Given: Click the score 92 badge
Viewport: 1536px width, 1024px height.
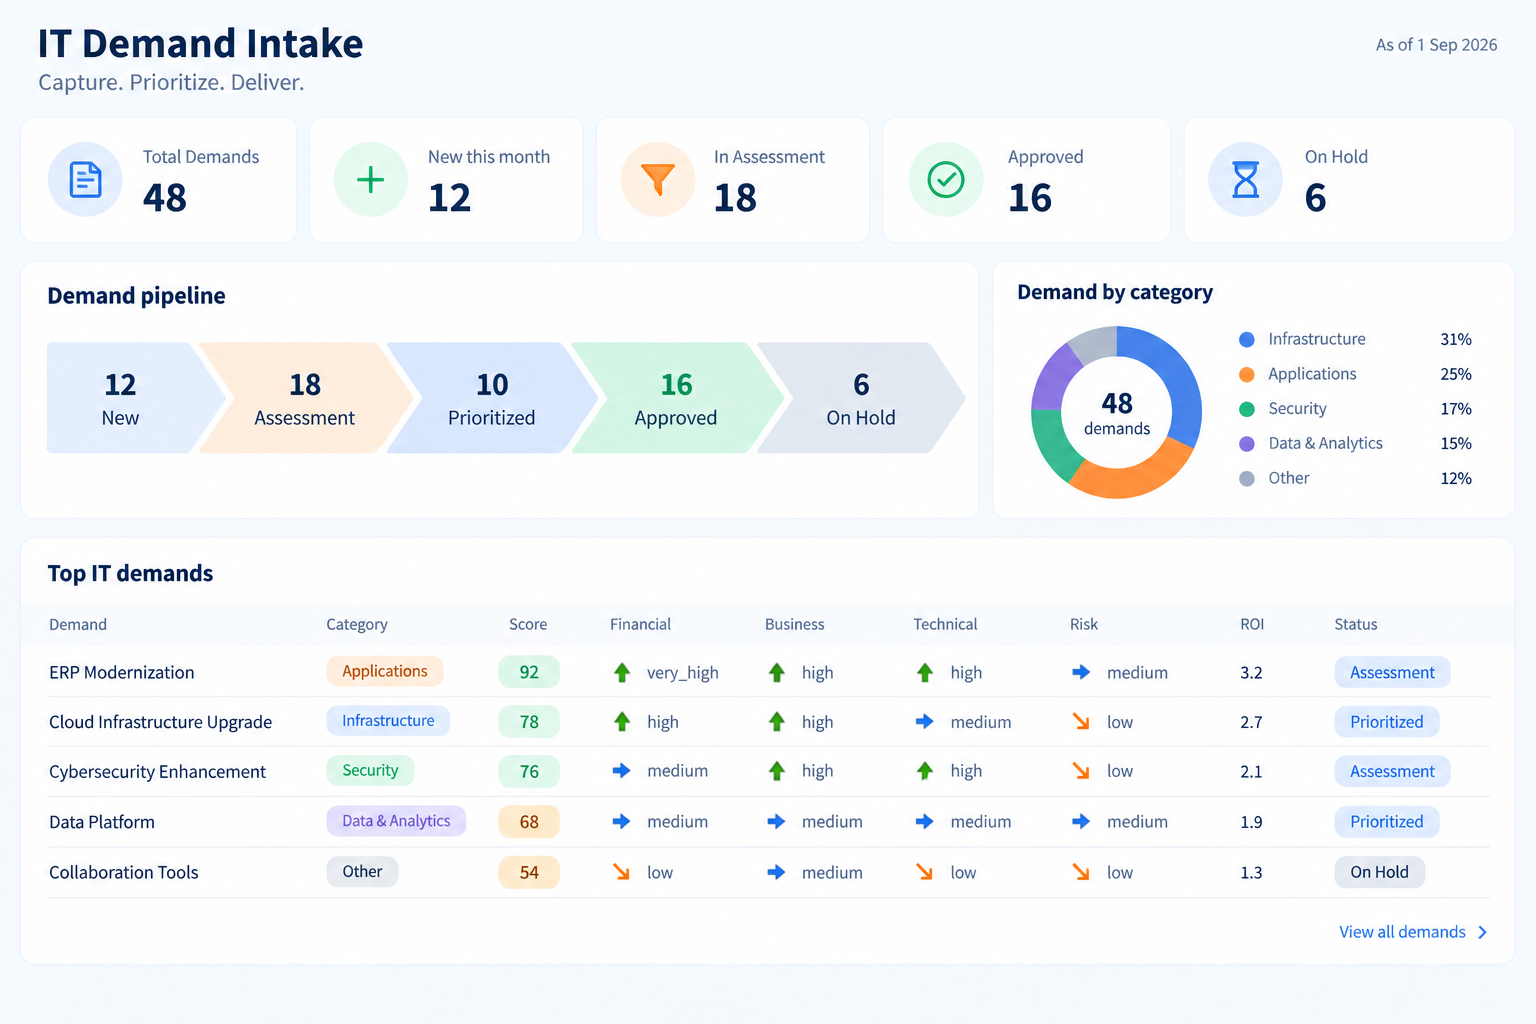Looking at the screenshot, I should (529, 672).
